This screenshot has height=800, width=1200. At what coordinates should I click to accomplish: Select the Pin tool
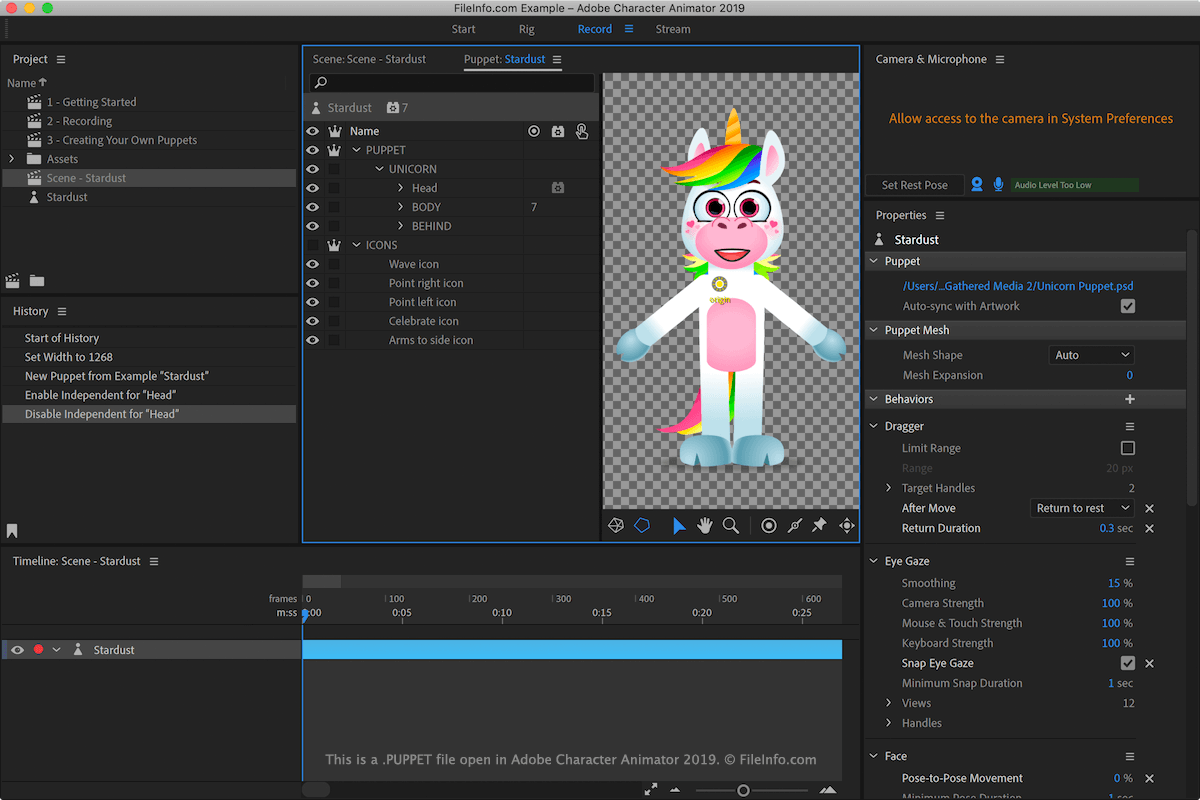[819, 525]
